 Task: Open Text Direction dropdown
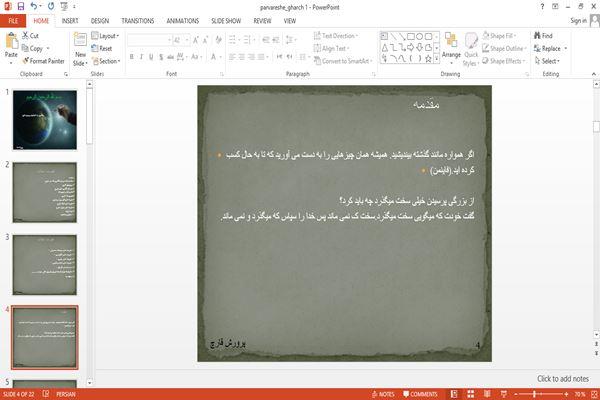click(336, 36)
